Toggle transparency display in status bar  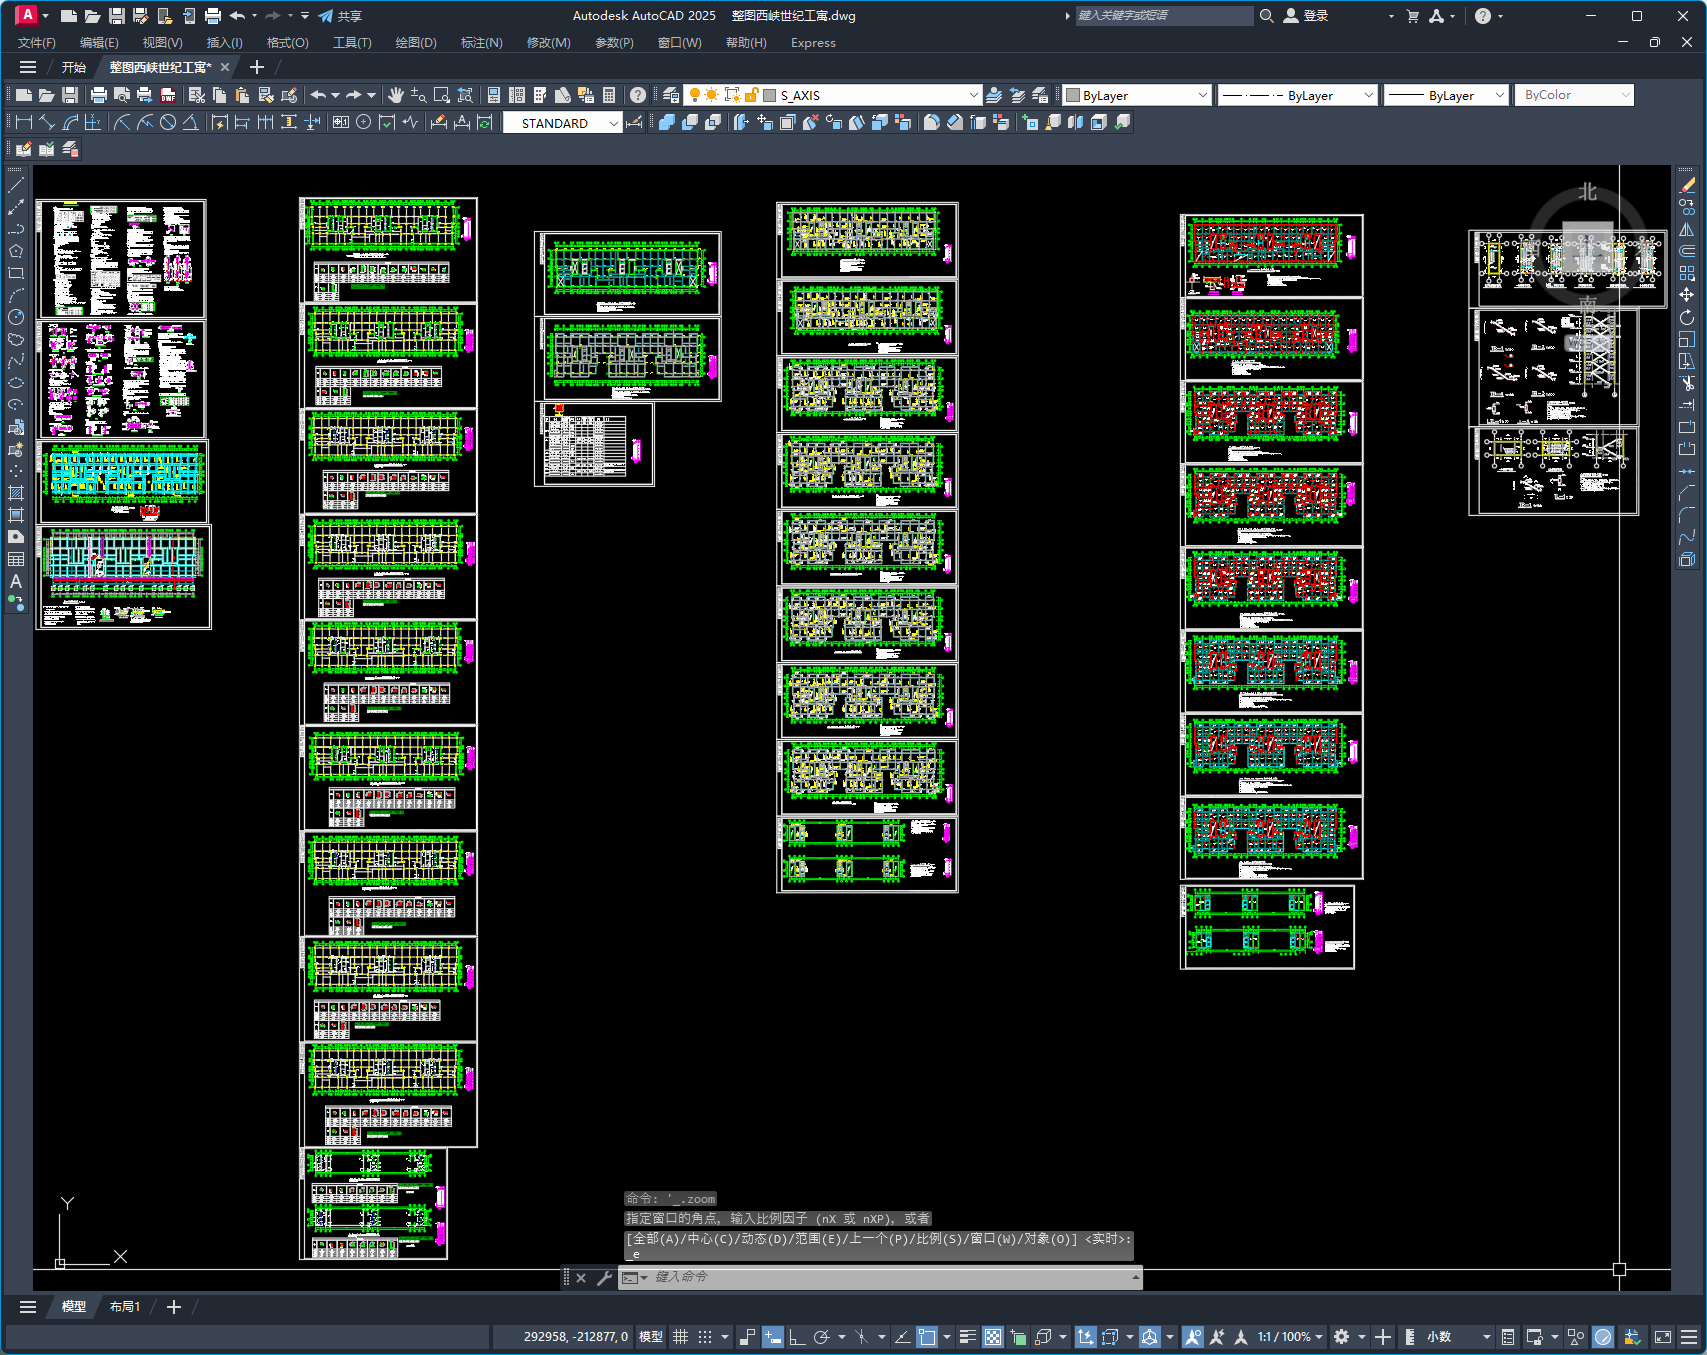point(993,1337)
